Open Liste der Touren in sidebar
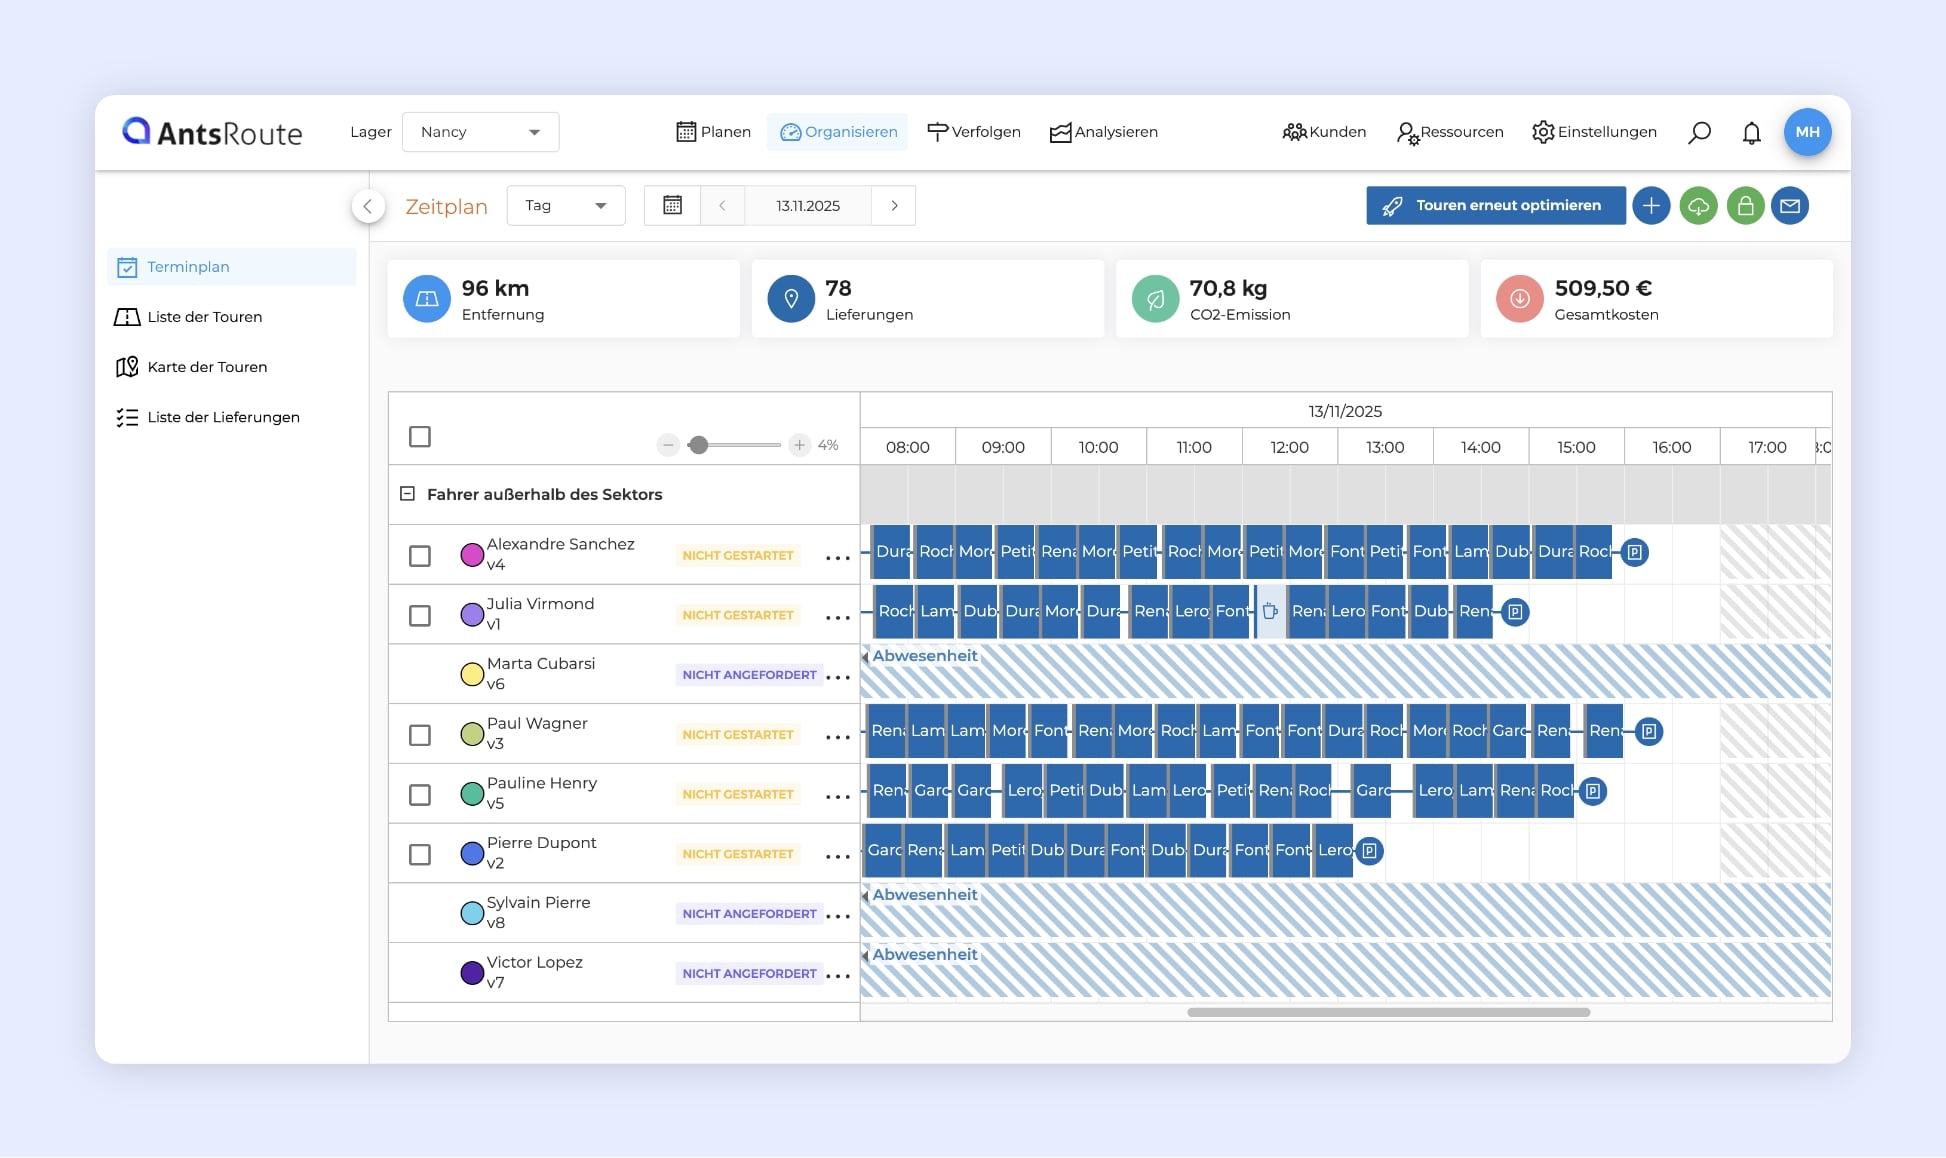The image size is (1946, 1158). [x=204, y=317]
